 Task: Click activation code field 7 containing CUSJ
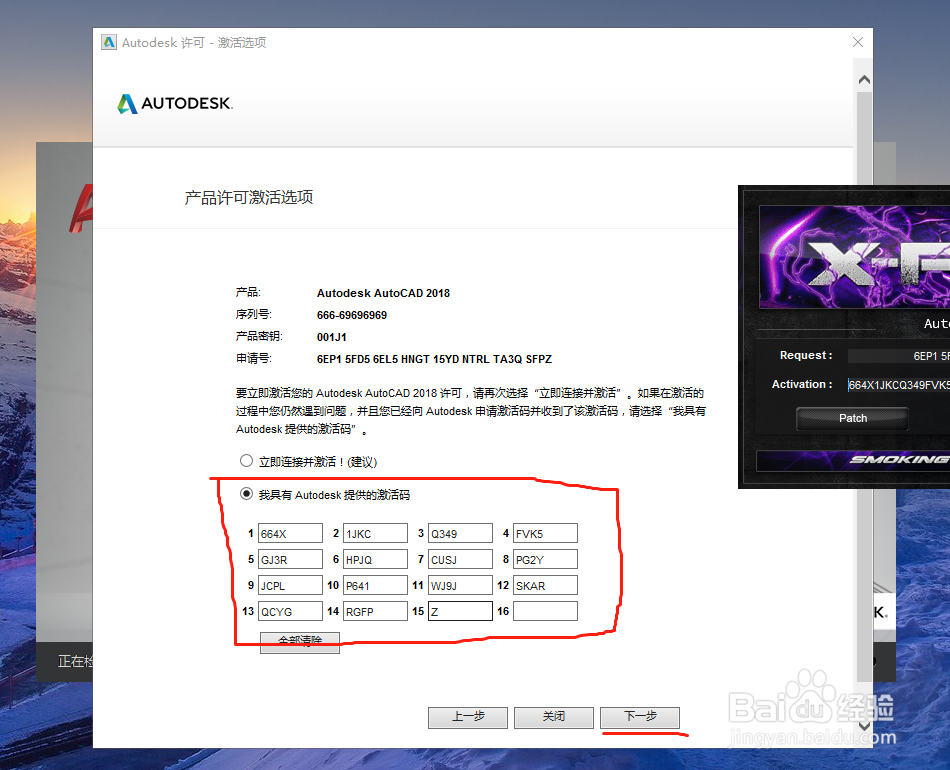[460, 559]
